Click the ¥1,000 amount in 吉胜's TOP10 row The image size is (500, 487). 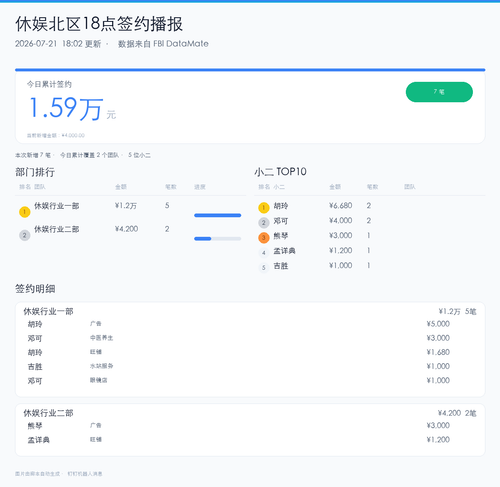[340, 265]
